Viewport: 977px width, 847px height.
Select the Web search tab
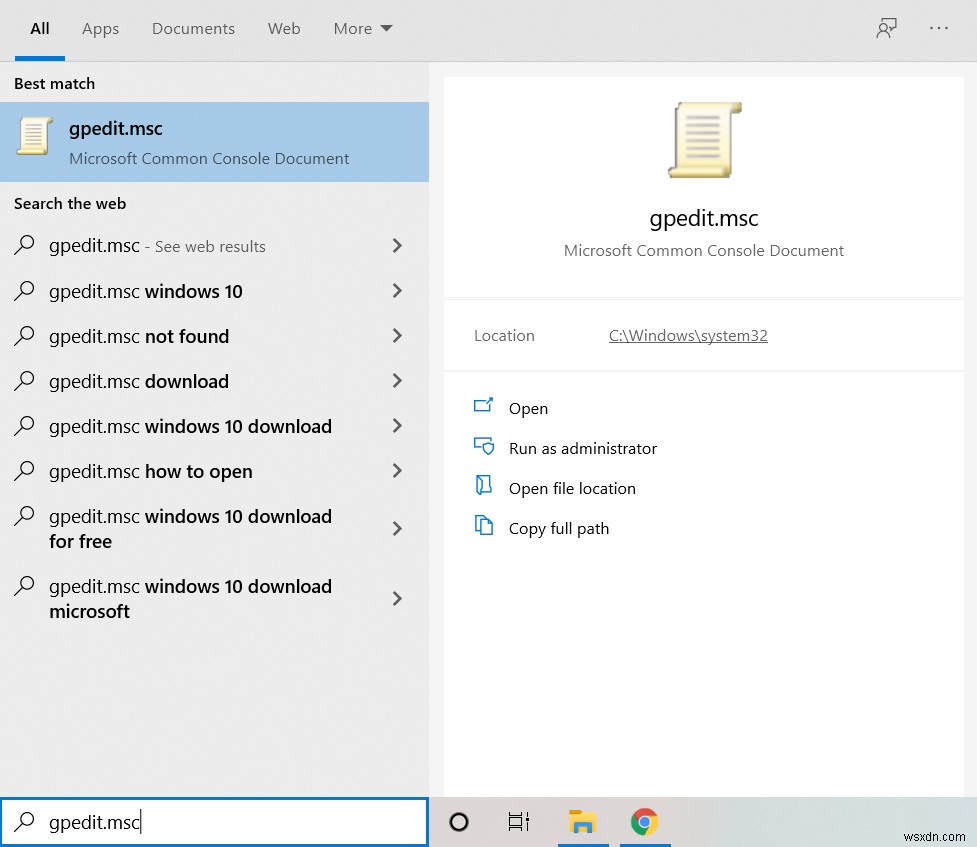point(284,28)
